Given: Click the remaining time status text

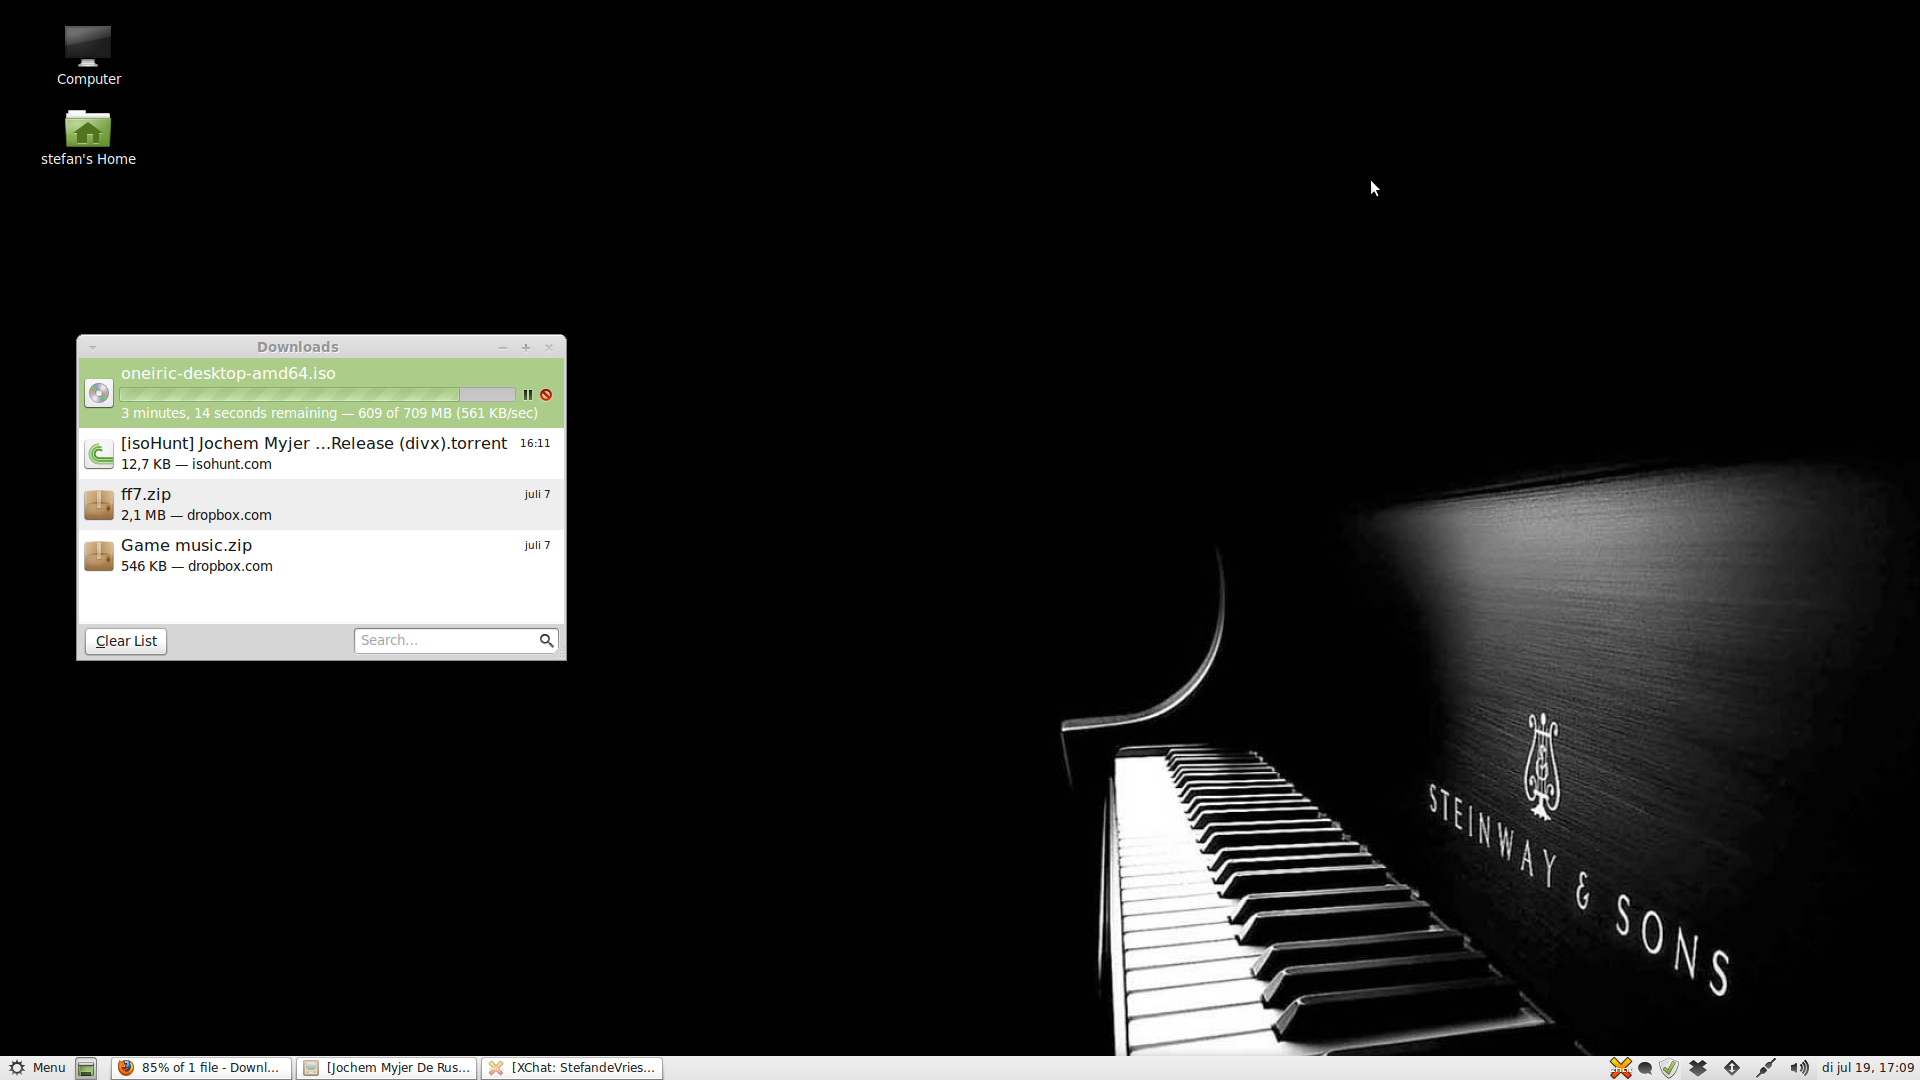Looking at the screenshot, I should (x=329, y=413).
